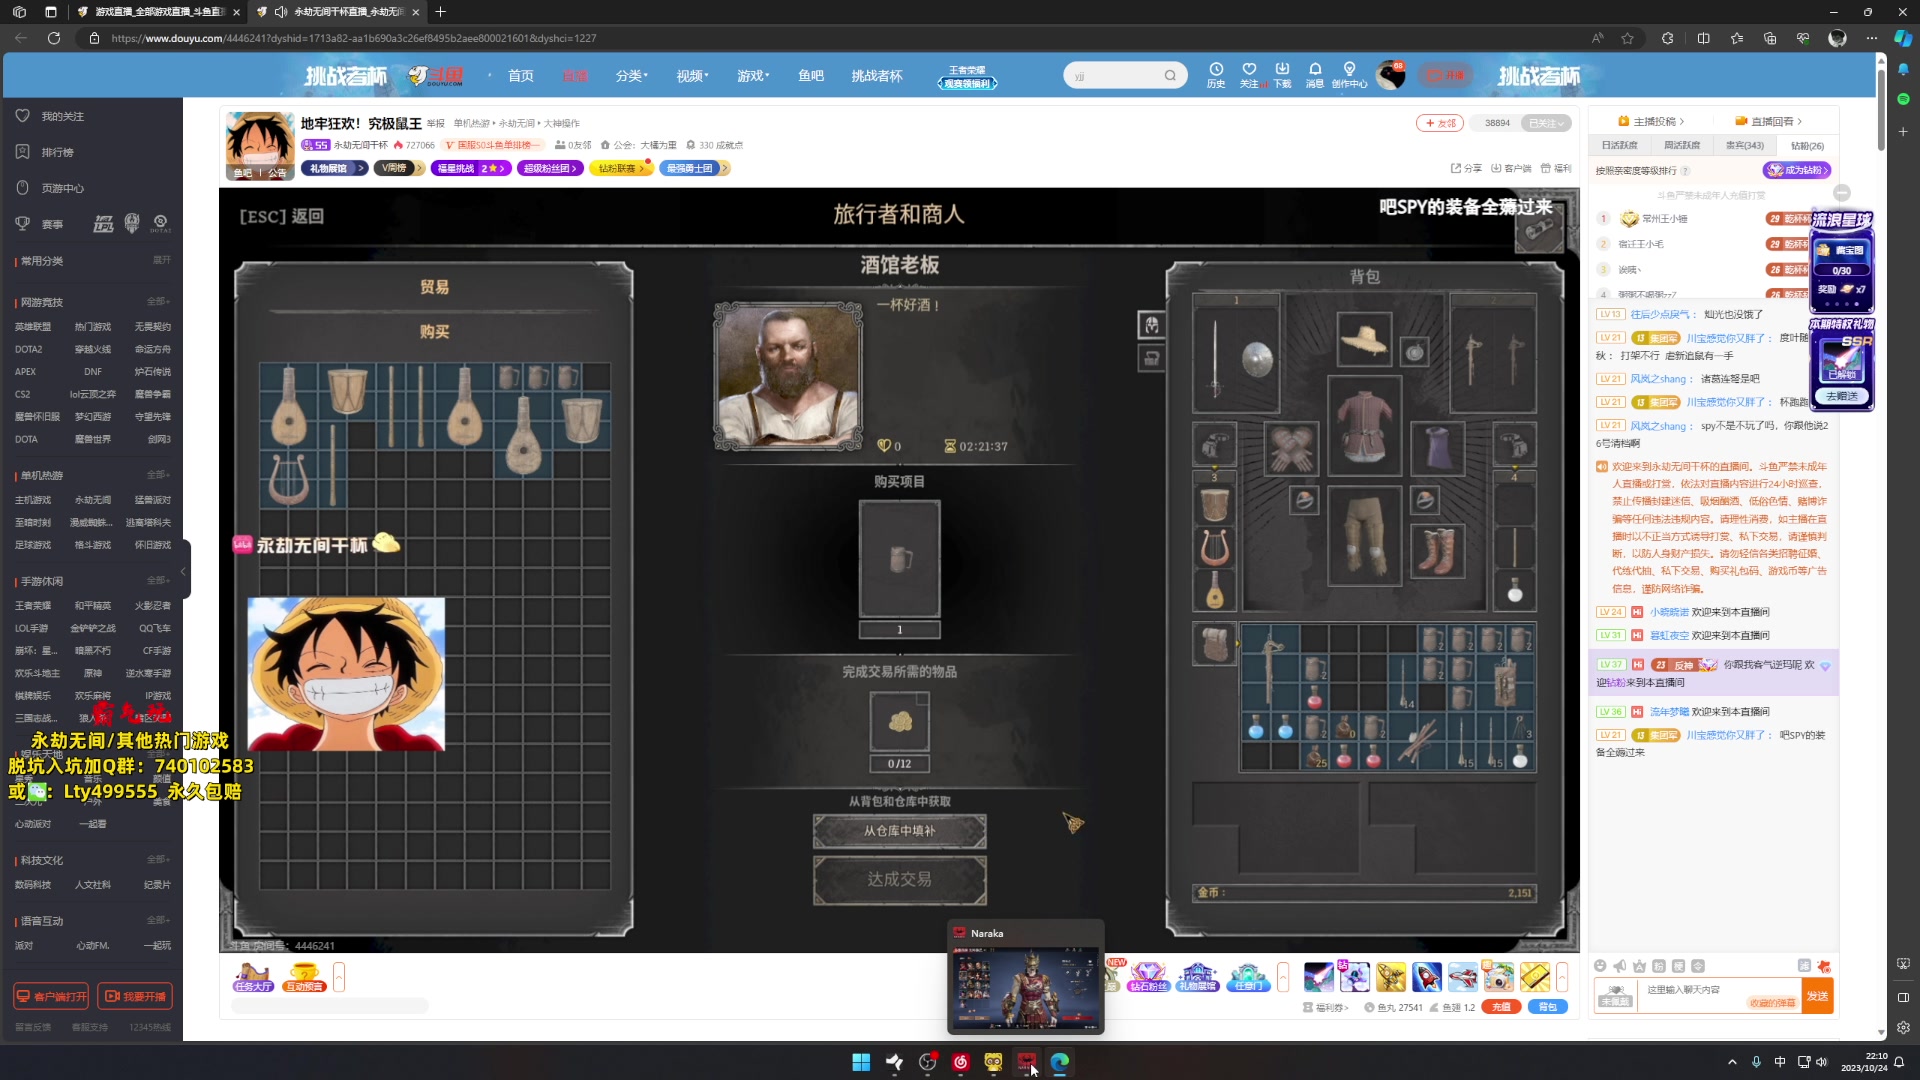
Task: Click 客户端打开 button in sidebar
Action: point(51,996)
